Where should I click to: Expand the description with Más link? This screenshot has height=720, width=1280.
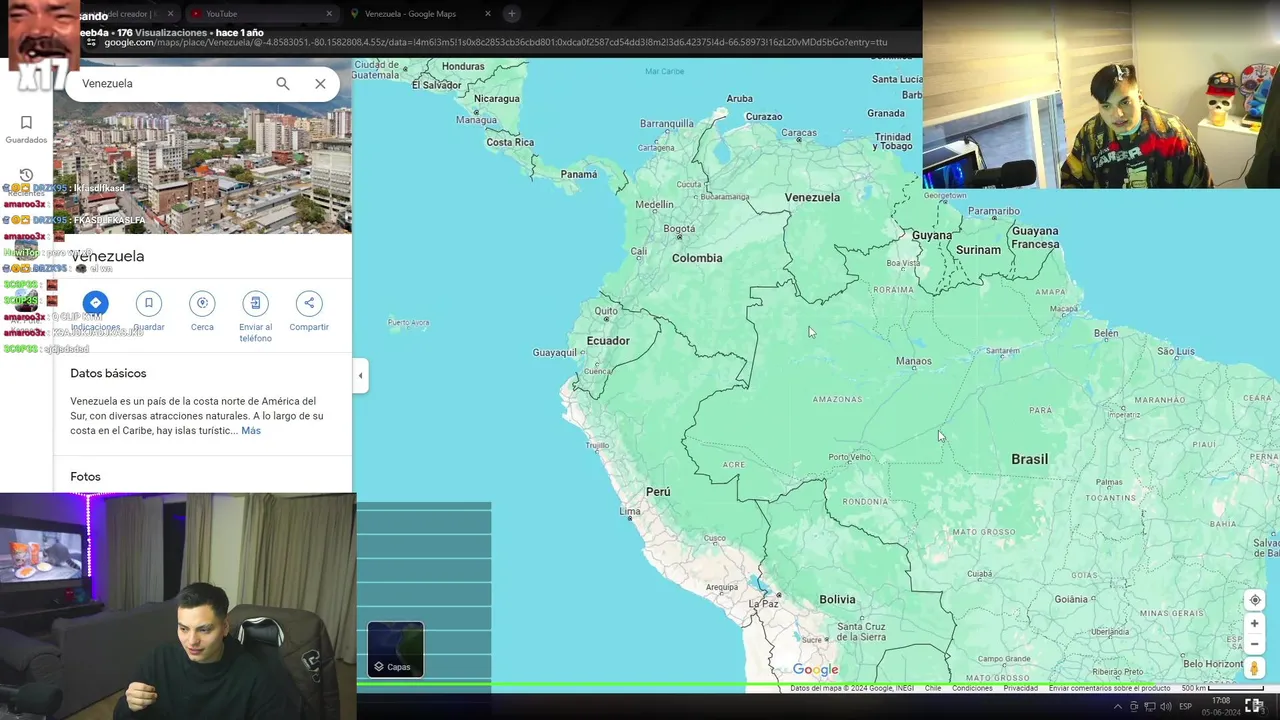251,431
